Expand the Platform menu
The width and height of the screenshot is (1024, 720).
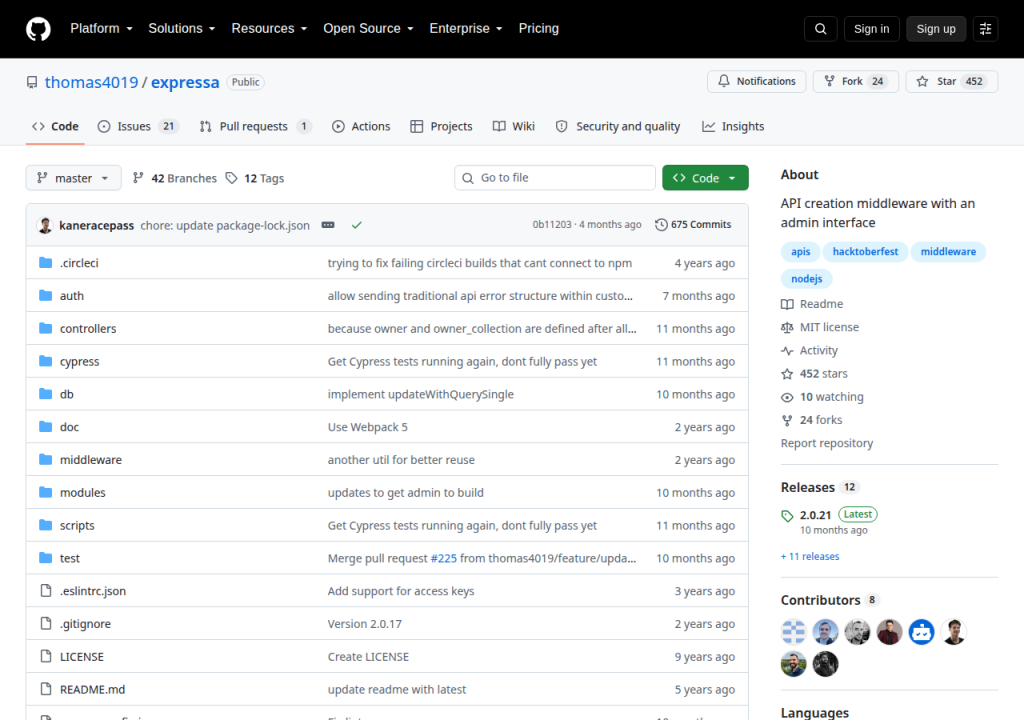click(101, 29)
